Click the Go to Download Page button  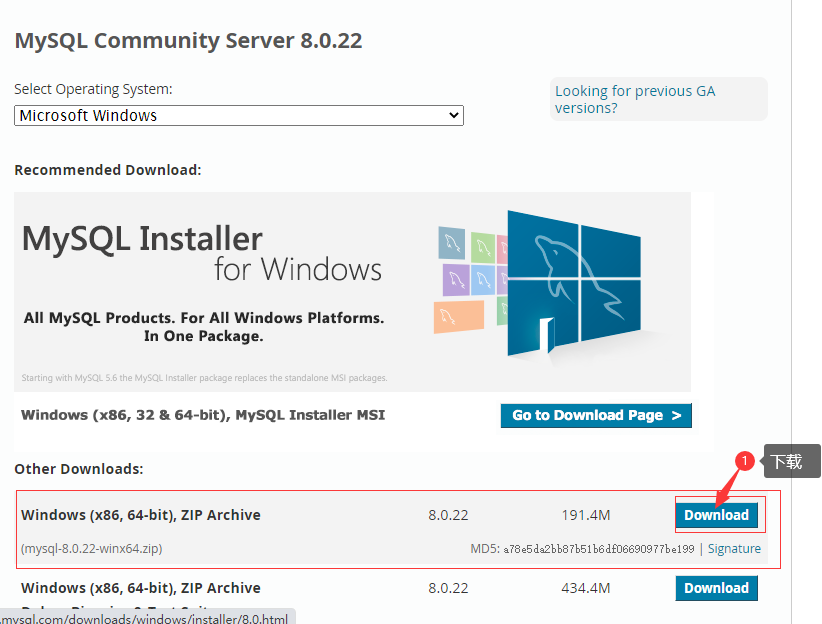[x=596, y=415]
